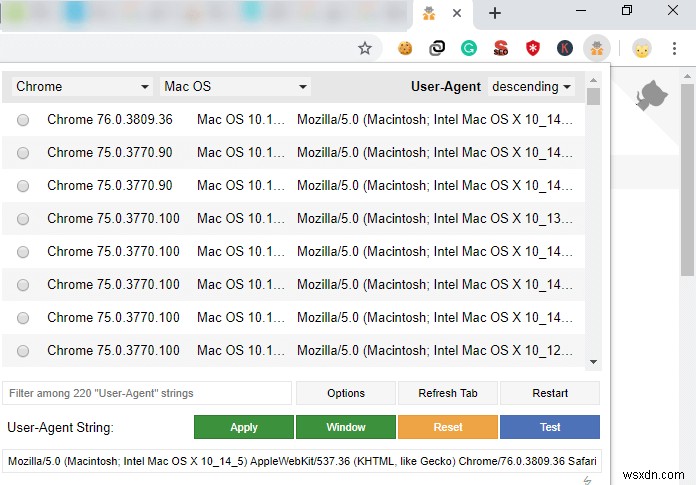Viewport: 696px width, 485px height.
Task: Click the green Apply button
Action: [244, 427]
